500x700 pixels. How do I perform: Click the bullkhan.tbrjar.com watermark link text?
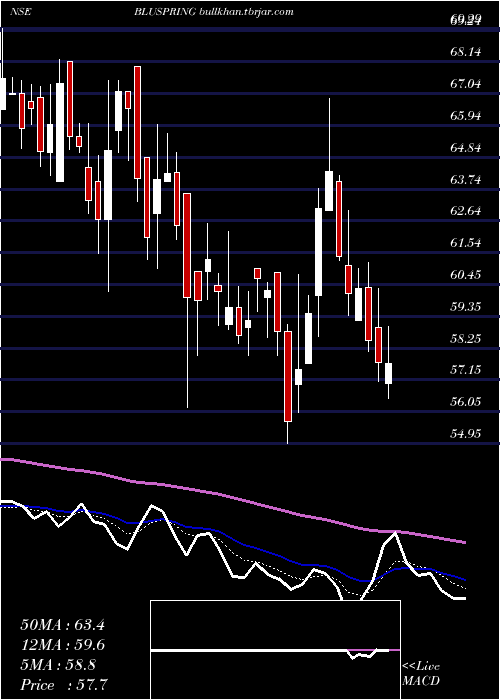(x=245, y=12)
